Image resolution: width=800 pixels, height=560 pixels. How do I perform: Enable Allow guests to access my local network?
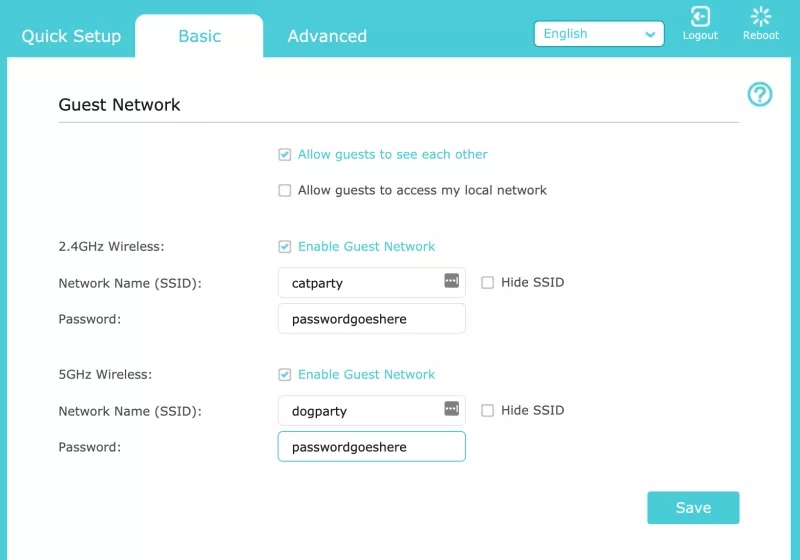285,190
